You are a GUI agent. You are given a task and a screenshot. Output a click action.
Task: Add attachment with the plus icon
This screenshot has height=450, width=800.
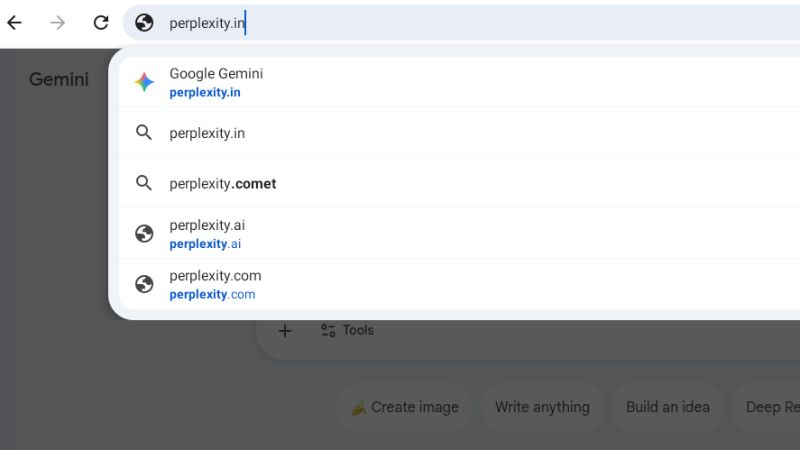pyautogui.click(x=285, y=331)
